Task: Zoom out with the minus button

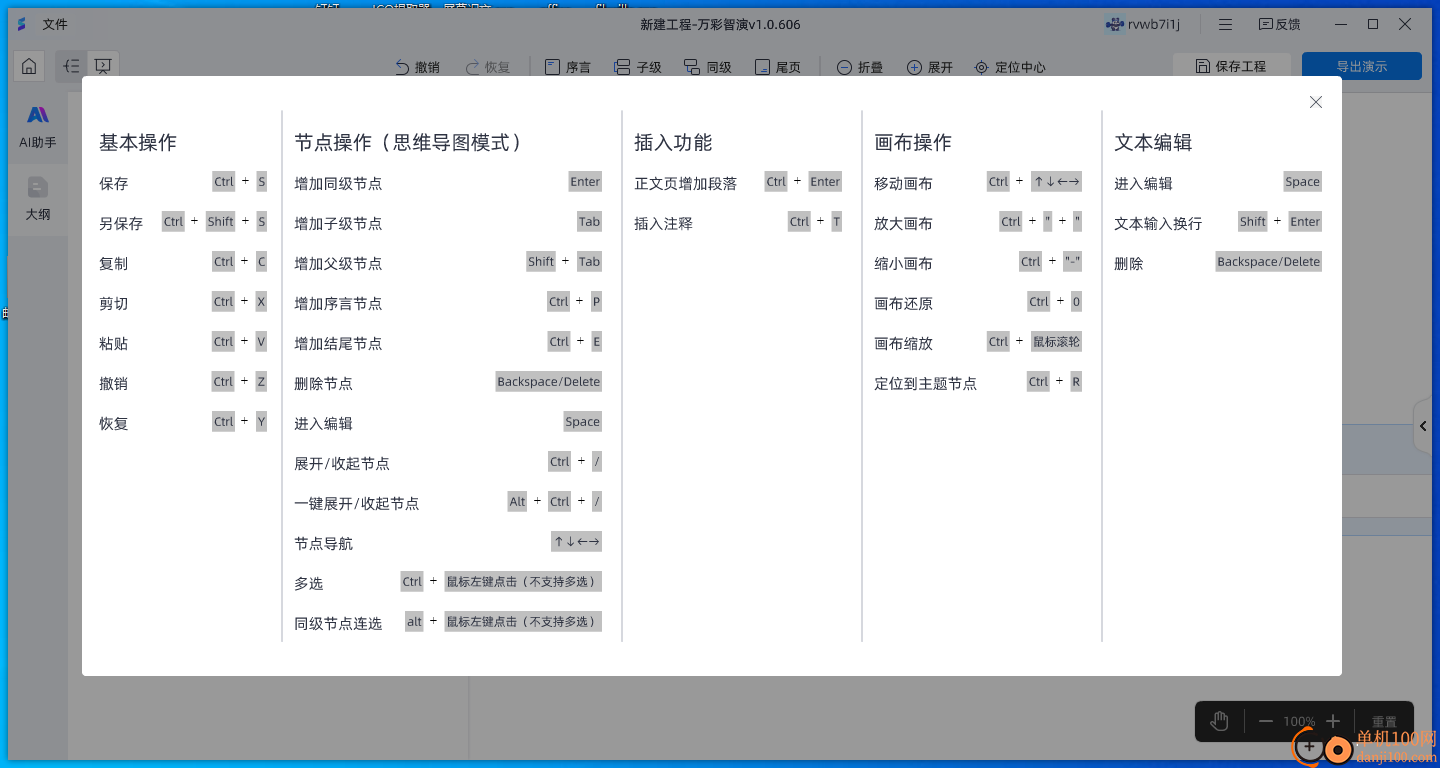Action: point(1265,721)
